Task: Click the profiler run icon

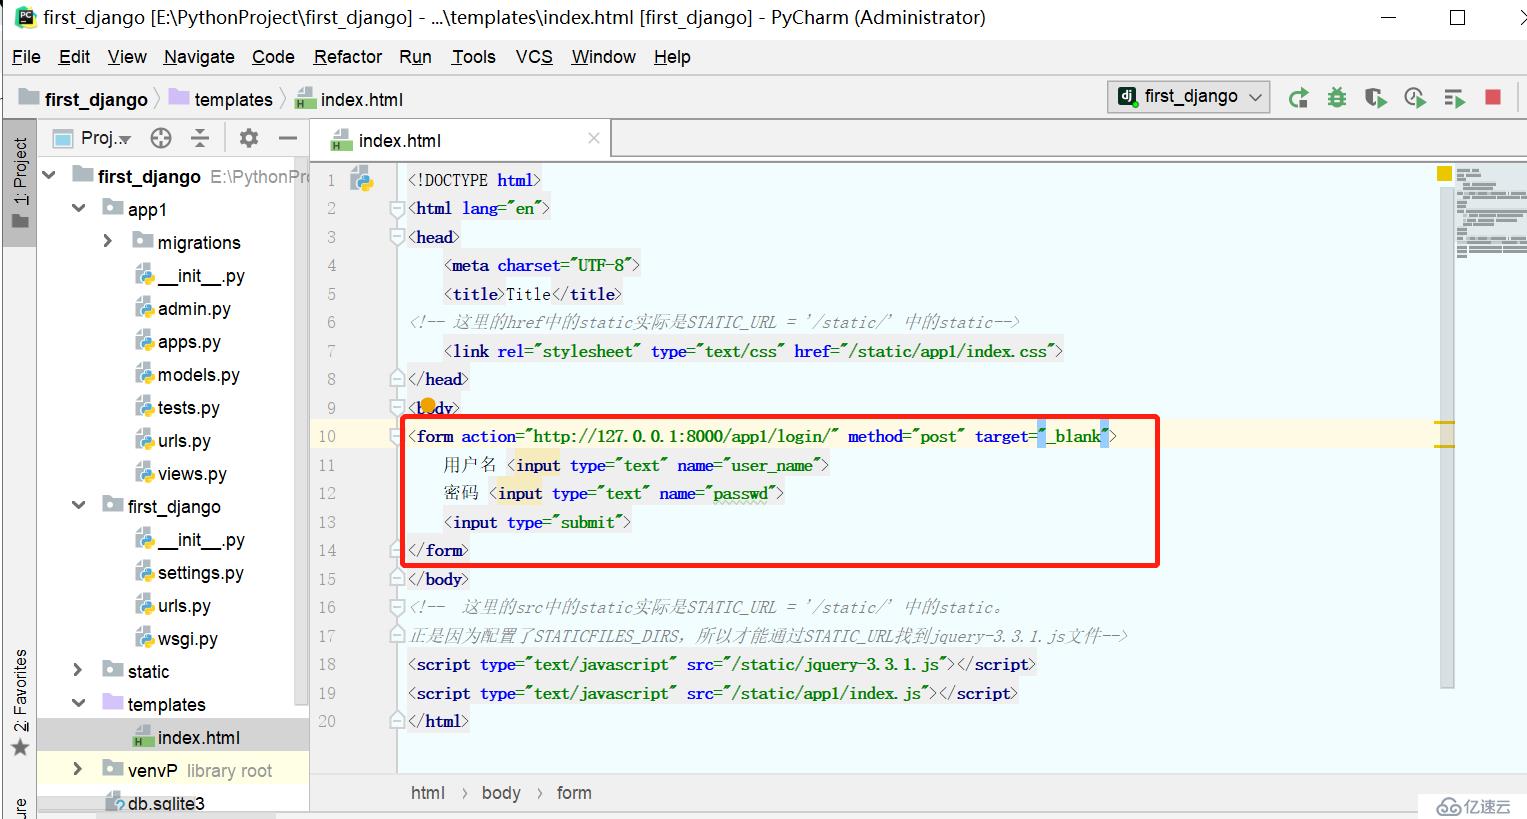Action: click(1414, 97)
